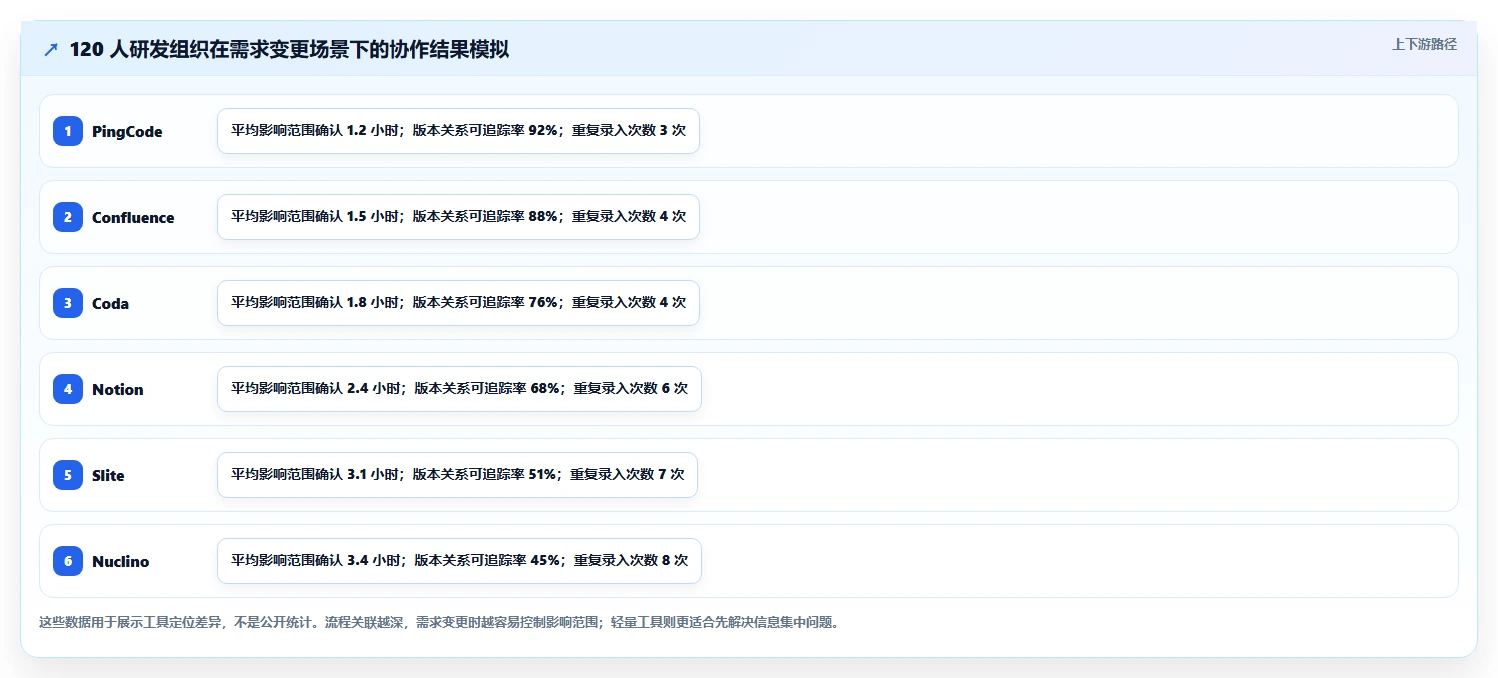The height and width of the screenshot is (678, 1498).
Task: Click the arrow icon beside the title
Action: click(51, 50)
